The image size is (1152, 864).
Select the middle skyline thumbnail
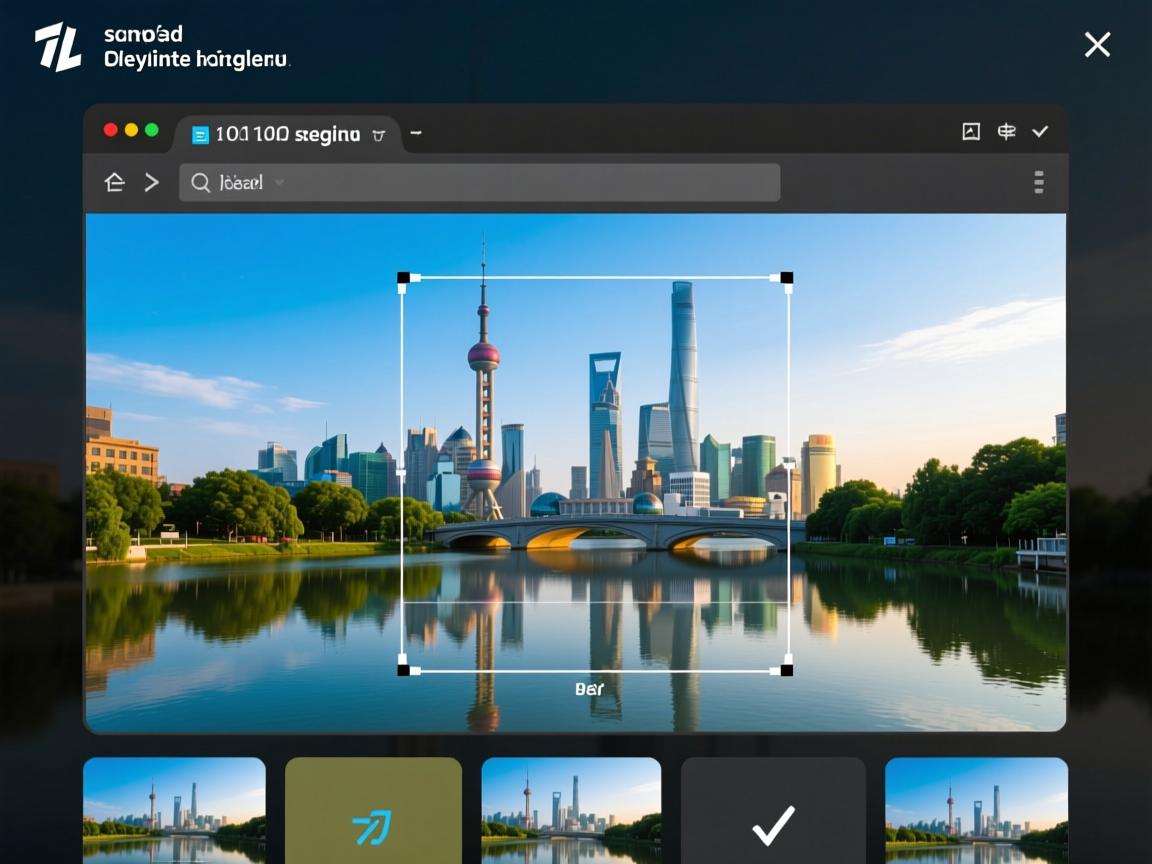tap(571, 810)
